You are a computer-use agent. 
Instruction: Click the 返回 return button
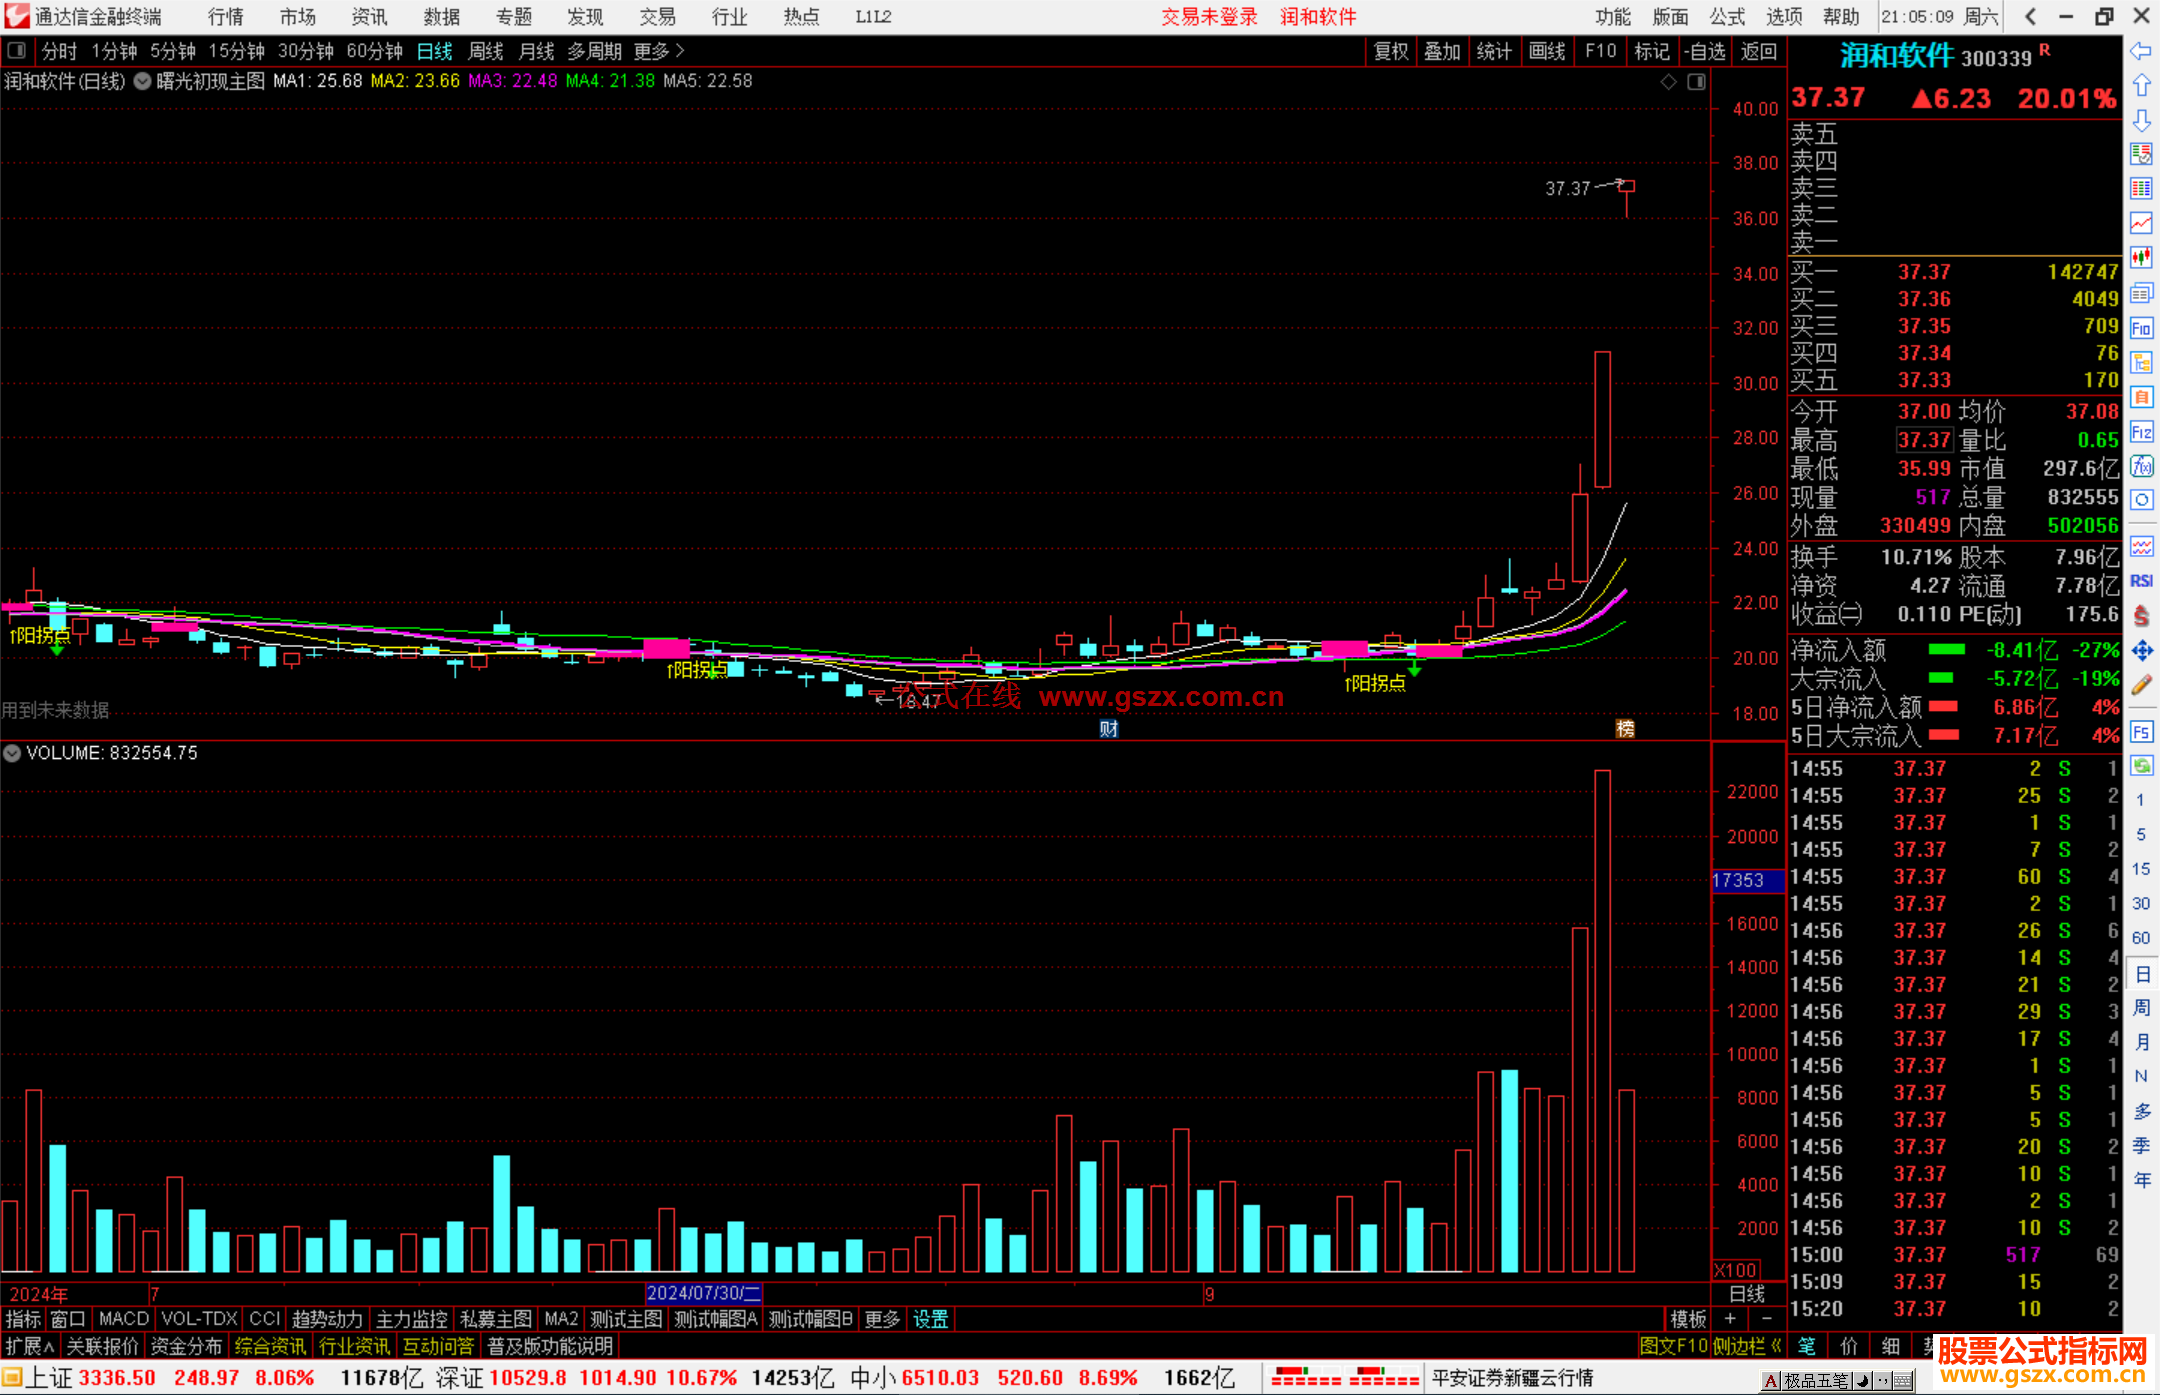tap(1759, 51)
